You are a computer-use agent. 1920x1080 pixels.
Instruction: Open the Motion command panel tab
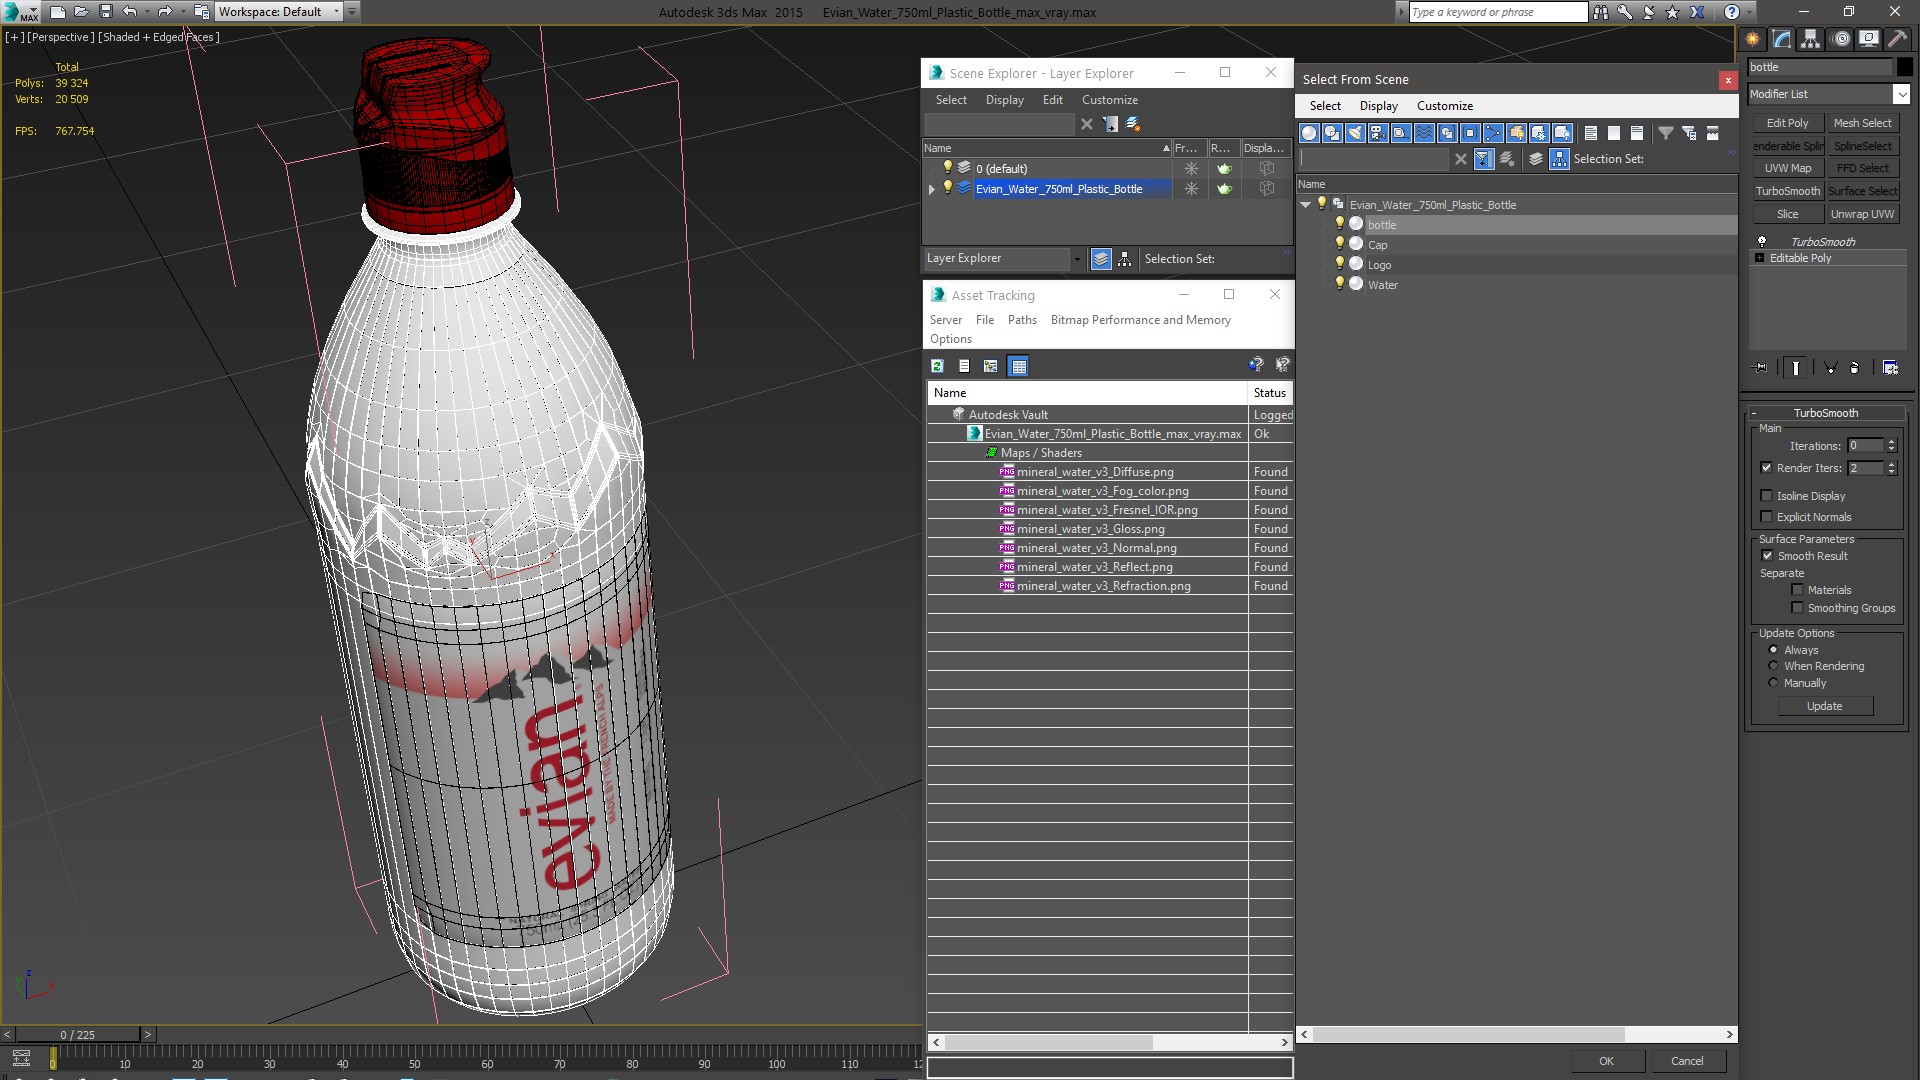coord(1840,39)
